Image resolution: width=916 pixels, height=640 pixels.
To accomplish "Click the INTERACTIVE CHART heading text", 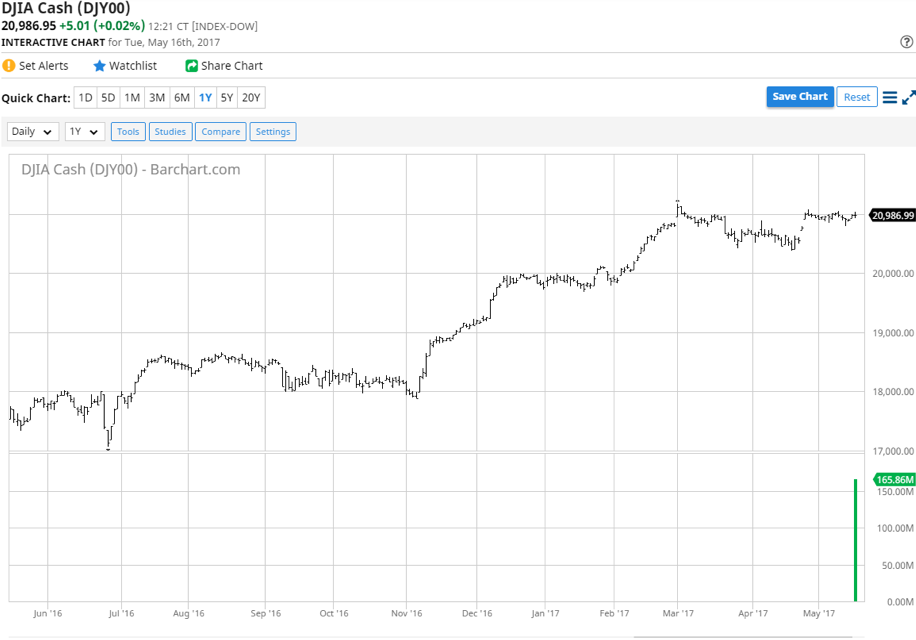I will [53, 42].
